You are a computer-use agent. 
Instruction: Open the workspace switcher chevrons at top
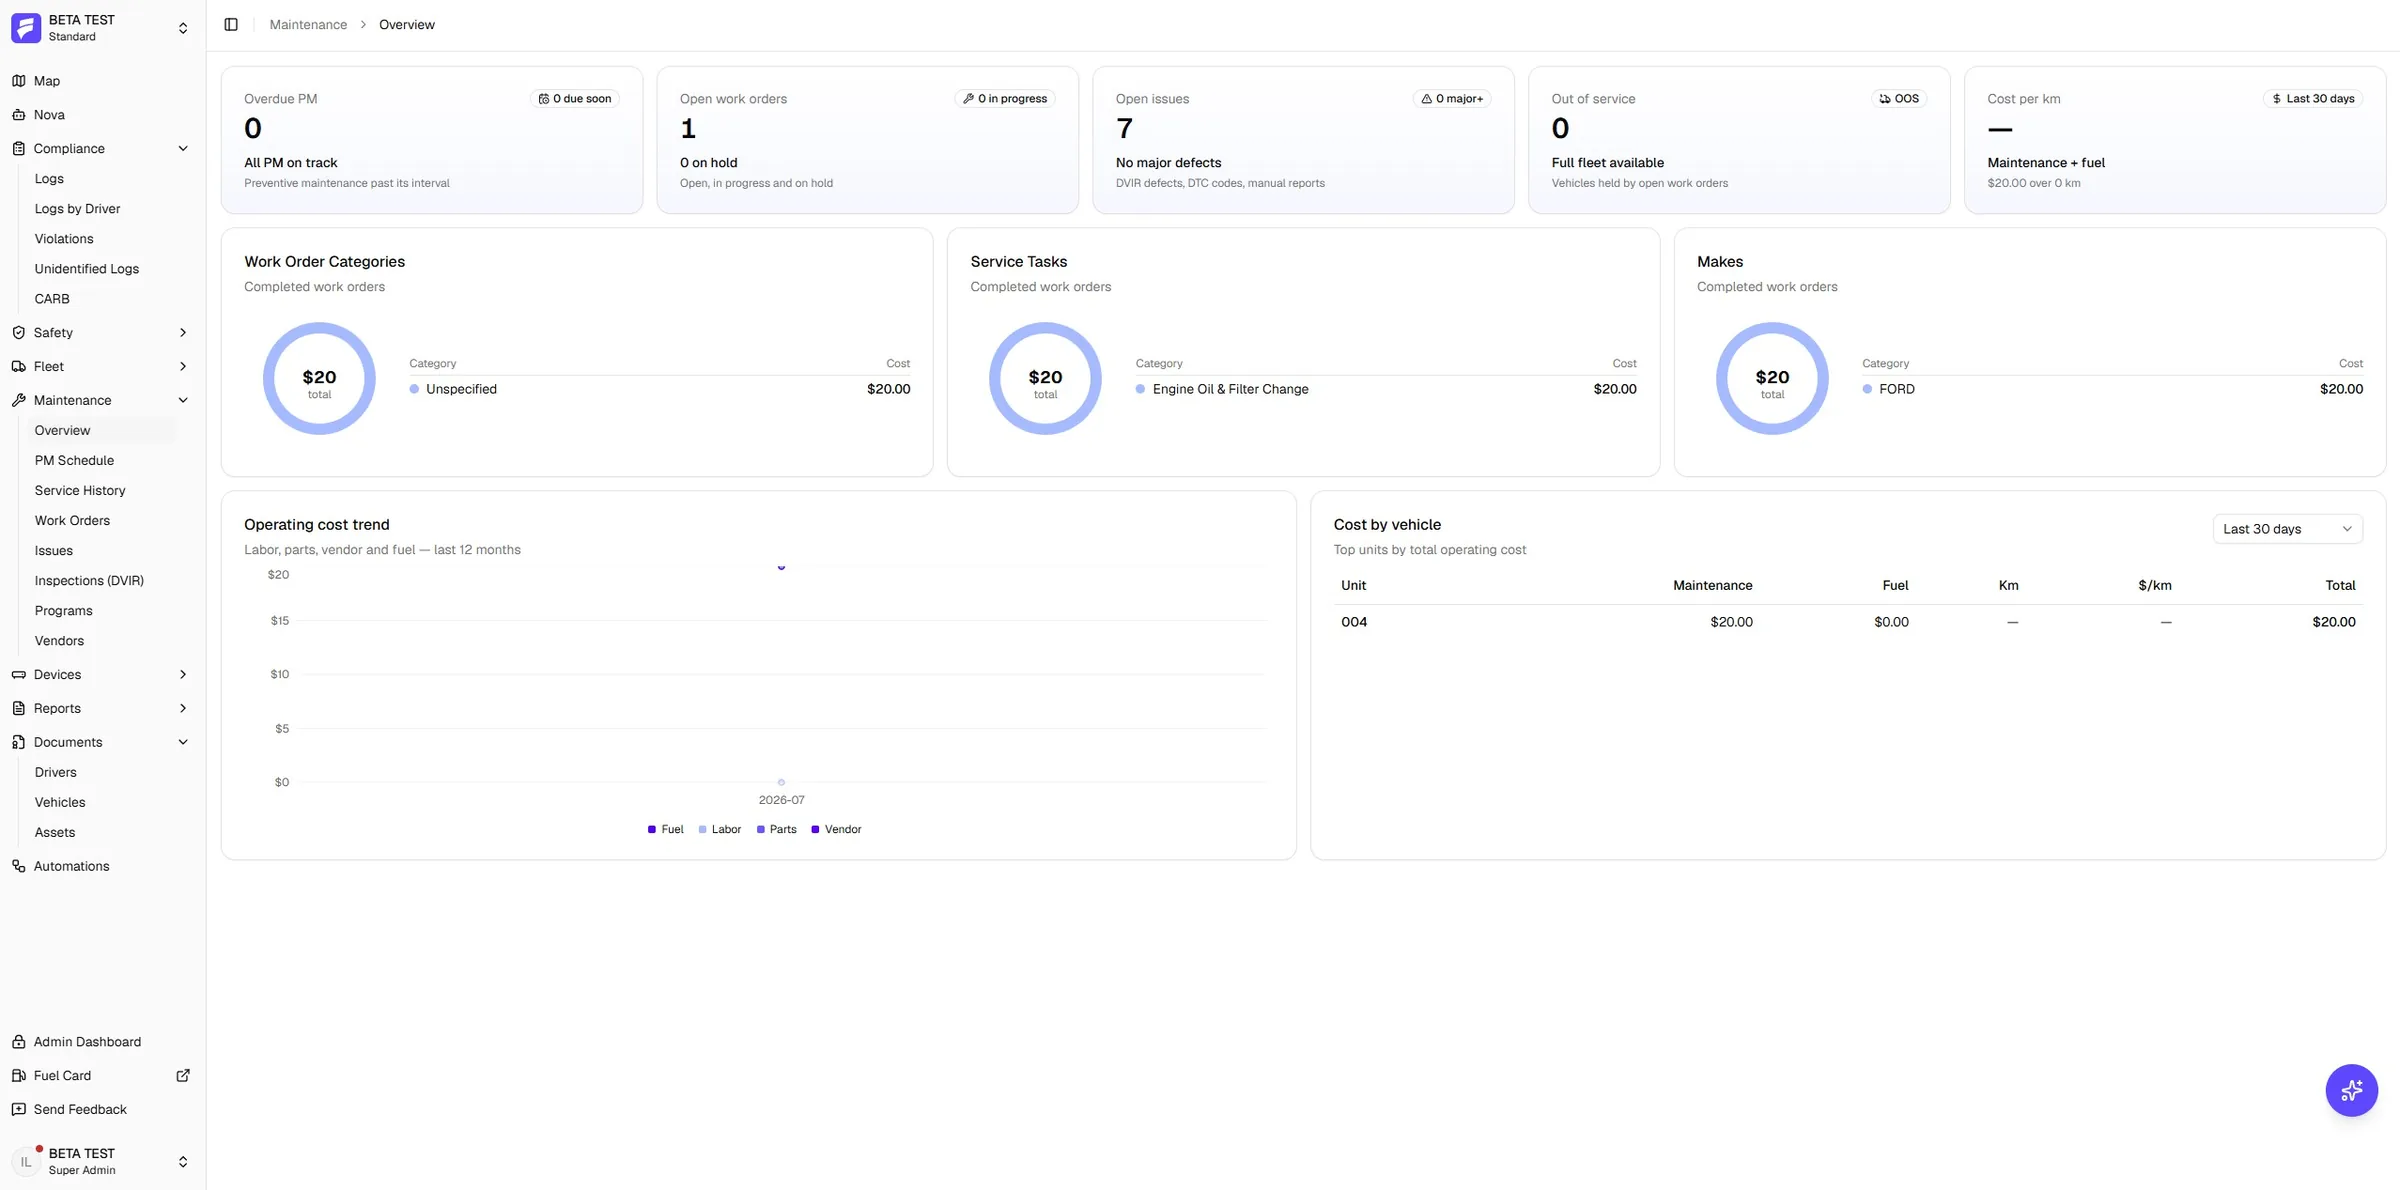click(x=183, y=28)
